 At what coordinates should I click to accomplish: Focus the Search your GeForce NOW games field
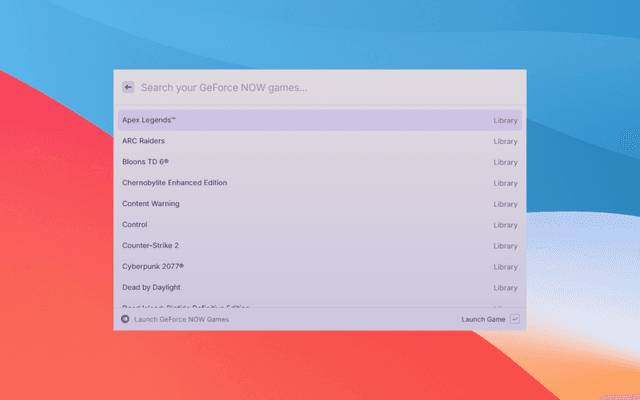329,87
